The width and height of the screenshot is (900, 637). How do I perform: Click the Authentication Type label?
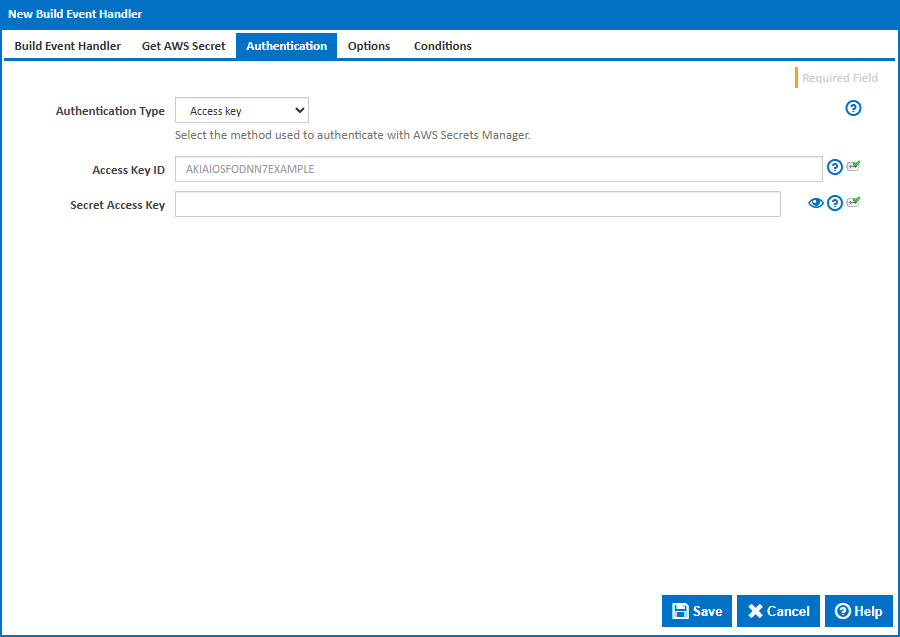[110, 111]
